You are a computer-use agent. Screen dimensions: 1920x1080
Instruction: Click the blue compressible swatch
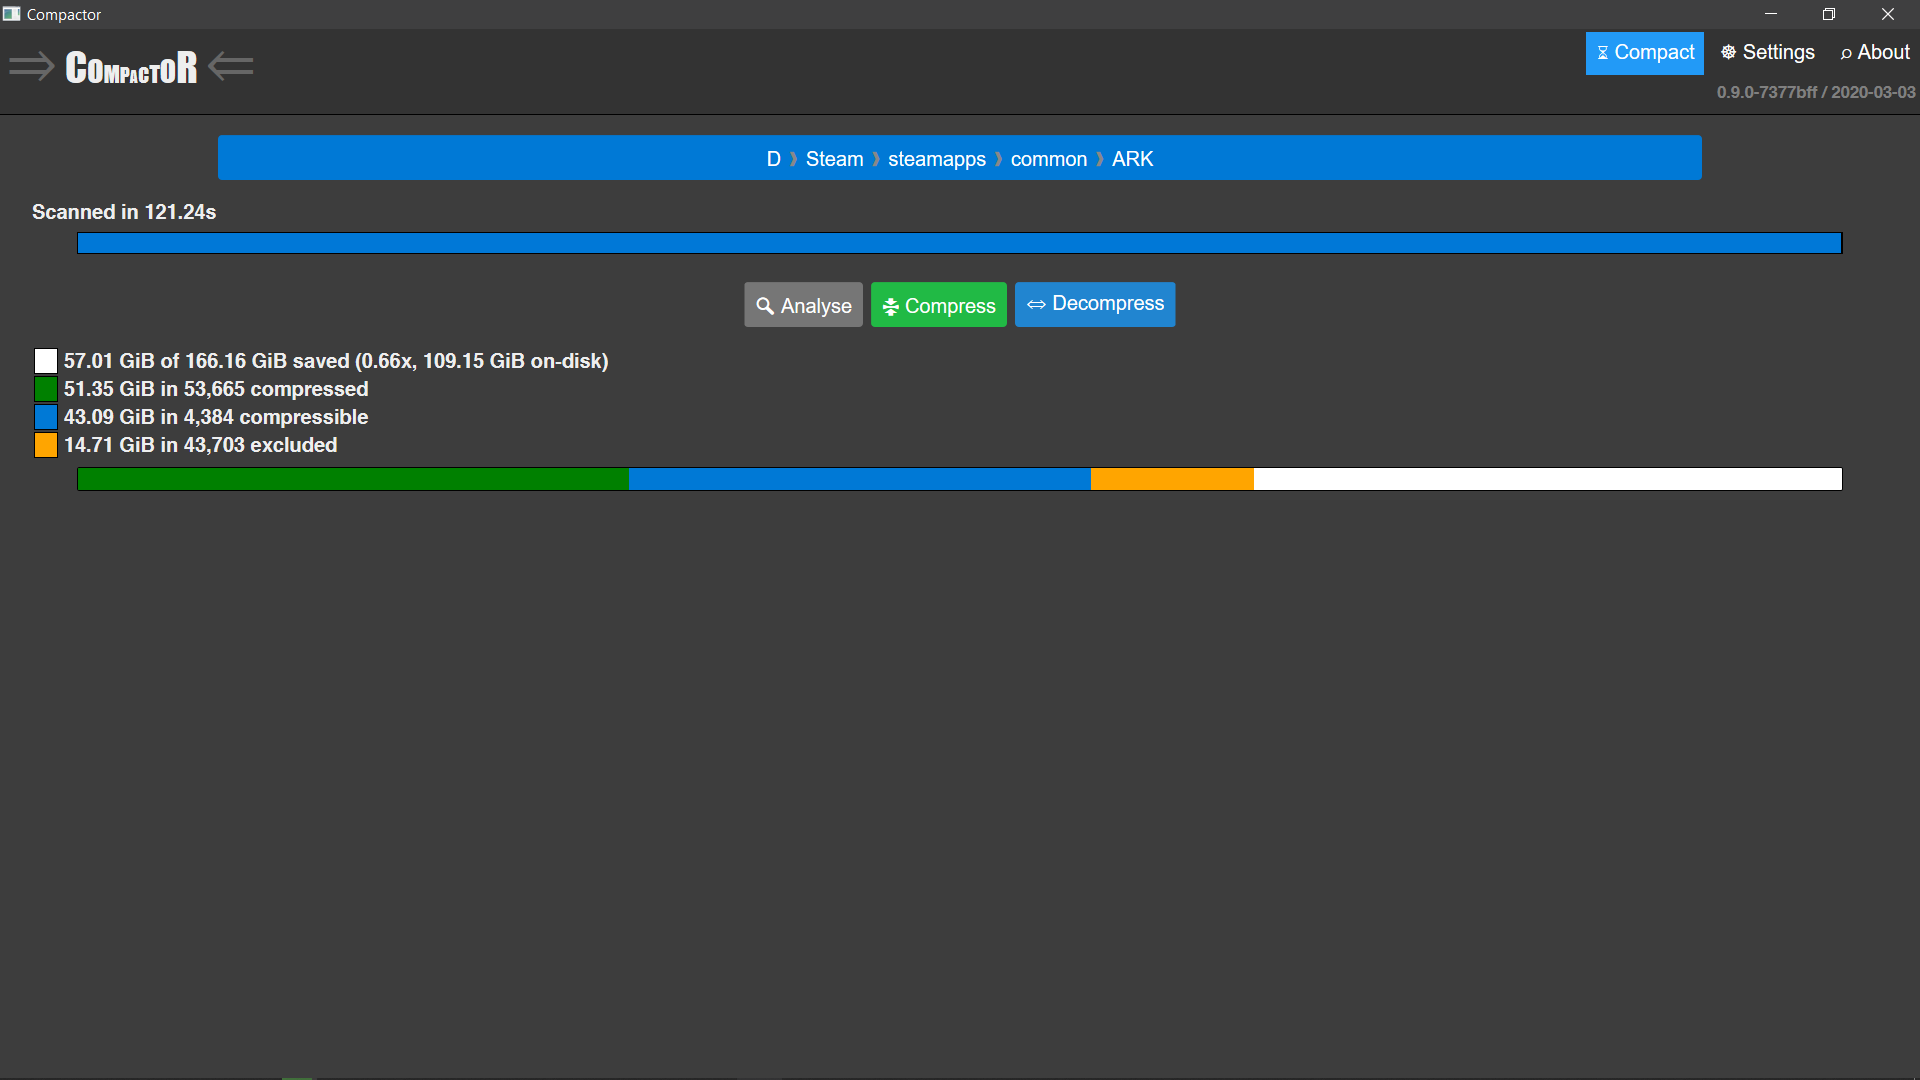pos(46,417)
